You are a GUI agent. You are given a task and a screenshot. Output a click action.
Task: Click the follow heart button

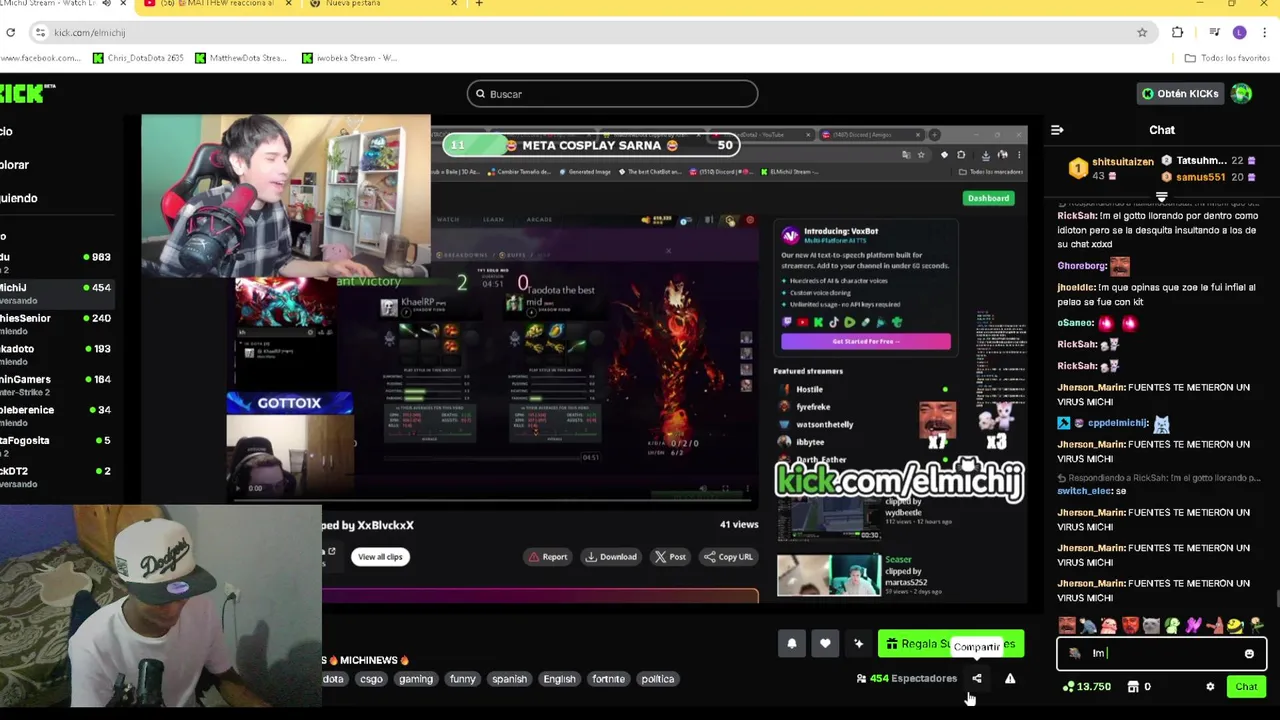pyautogui.click(x=825, y=644)
